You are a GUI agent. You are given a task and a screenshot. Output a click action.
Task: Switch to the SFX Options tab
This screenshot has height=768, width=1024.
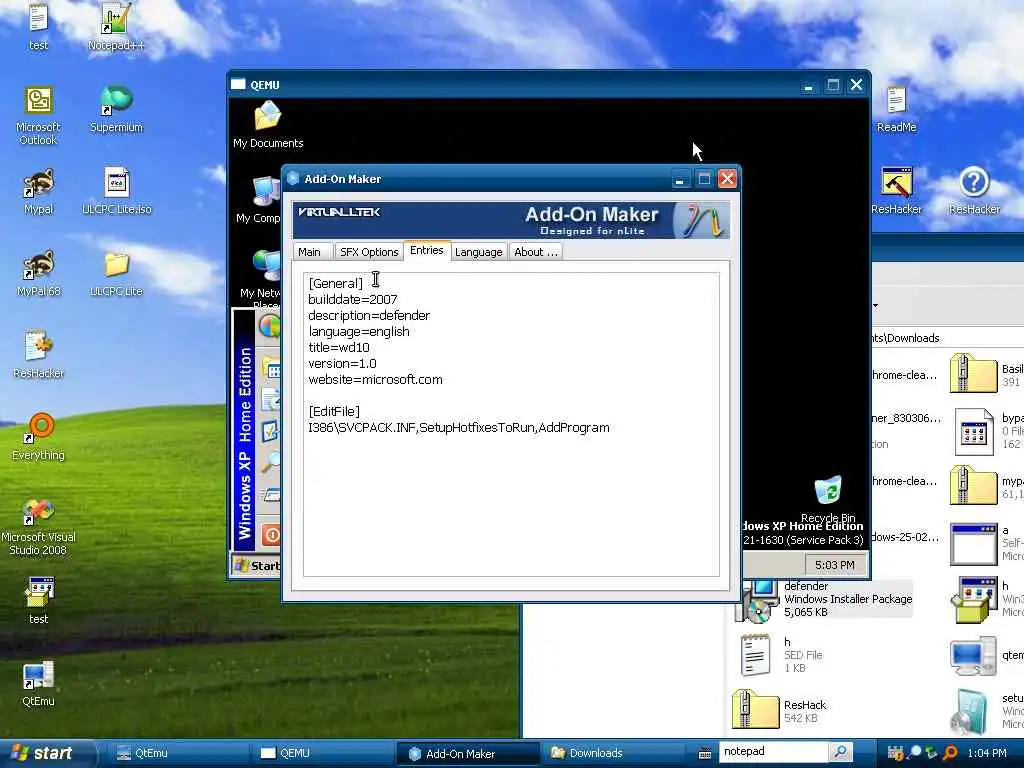pos(369,252)
